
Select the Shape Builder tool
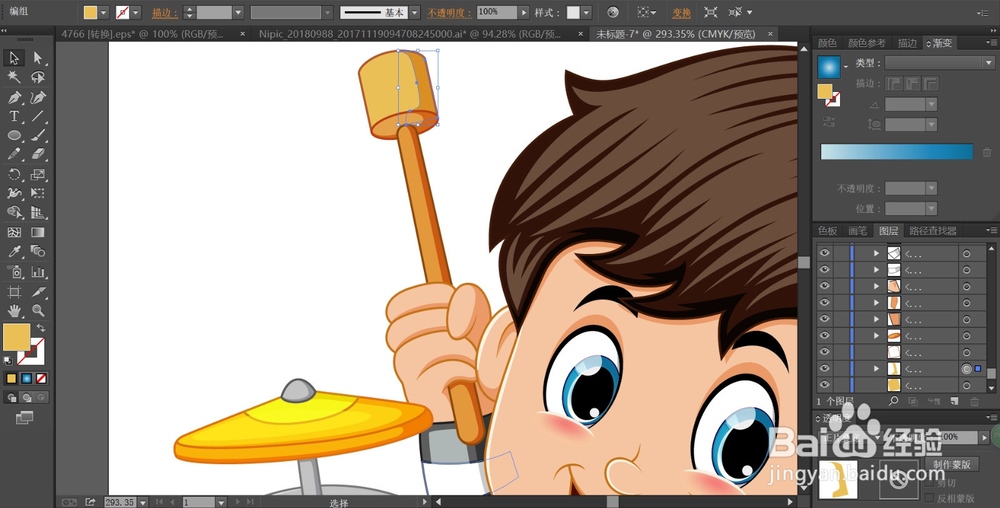pos(14,212)
